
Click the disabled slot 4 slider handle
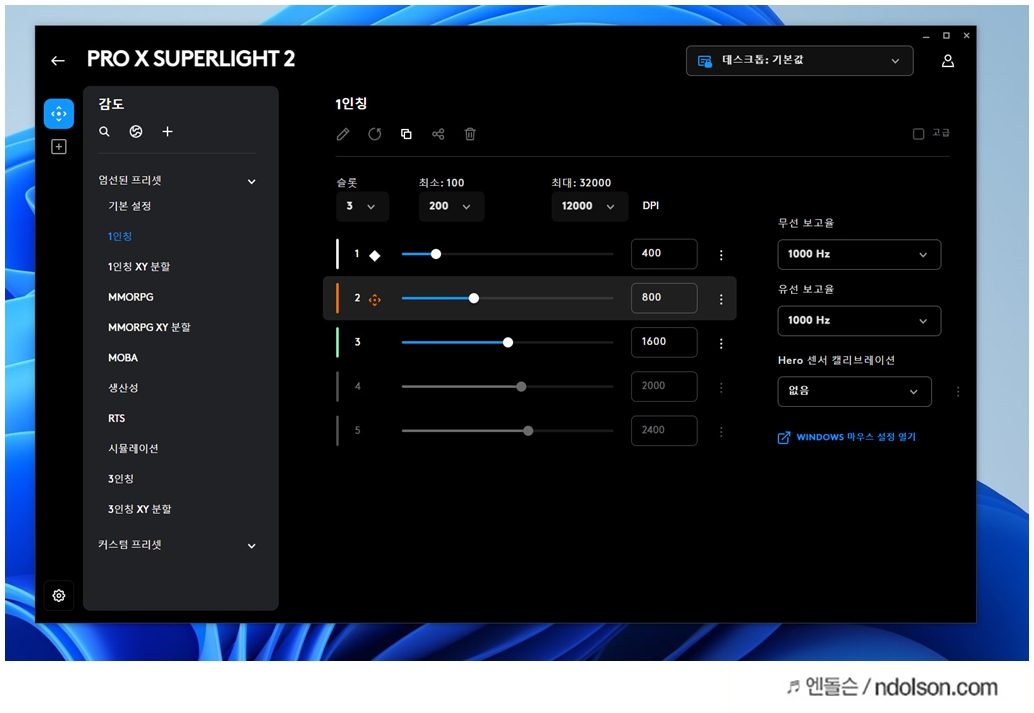pyautogui.click(x=521, y=387)
